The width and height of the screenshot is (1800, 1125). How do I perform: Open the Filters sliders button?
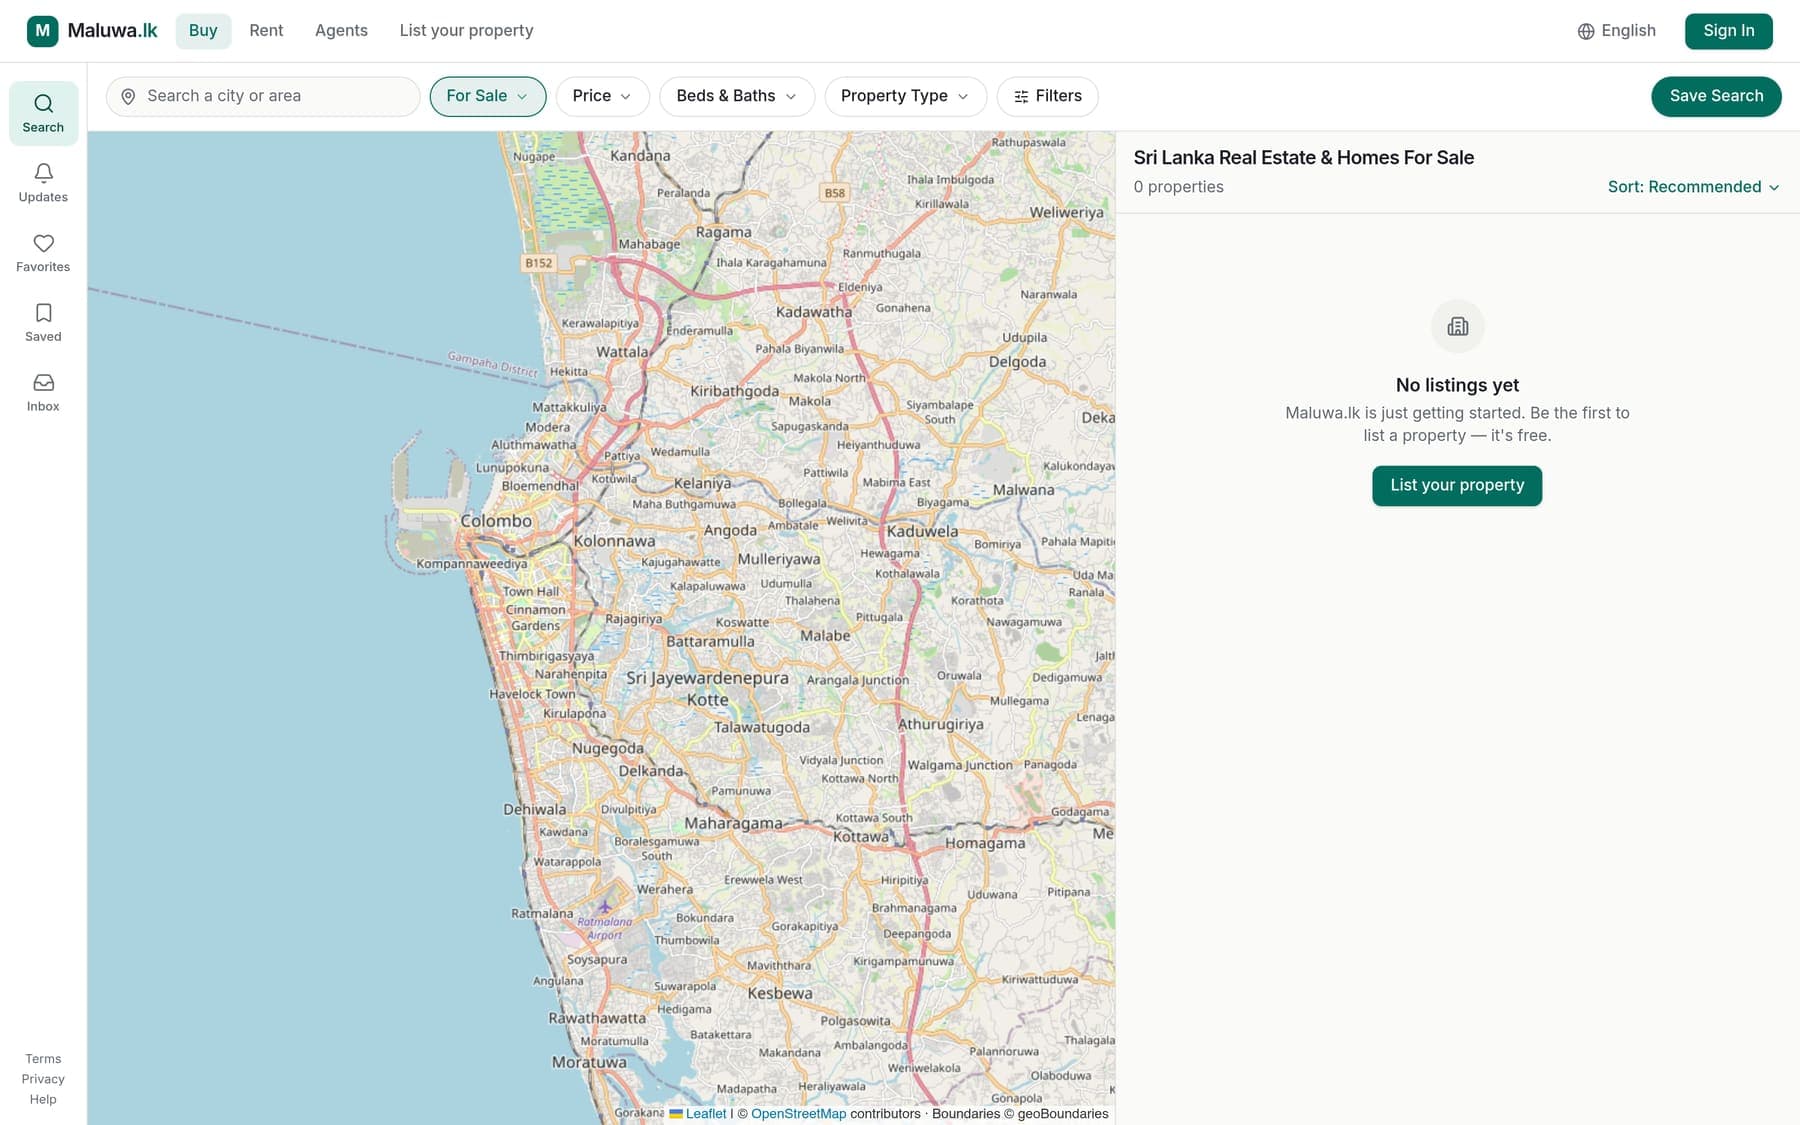click(x=1047, y=96)
